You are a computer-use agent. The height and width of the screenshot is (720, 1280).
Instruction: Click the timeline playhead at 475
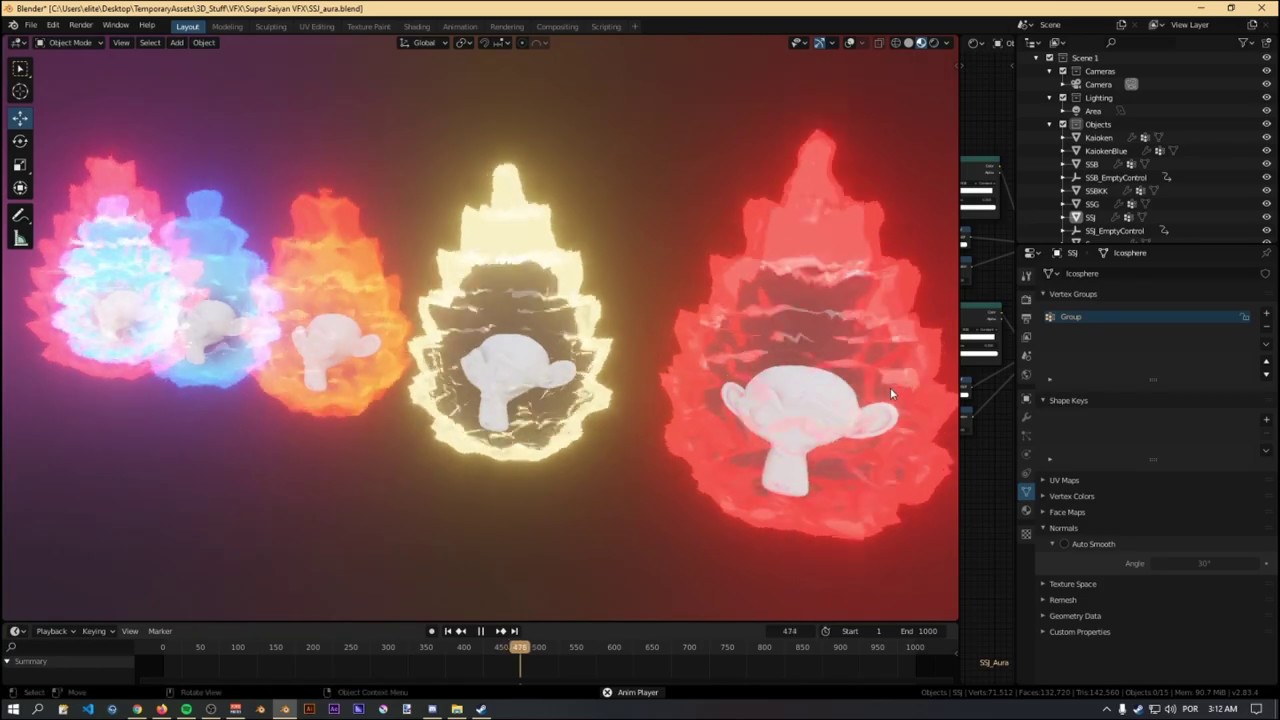(519, 647)
